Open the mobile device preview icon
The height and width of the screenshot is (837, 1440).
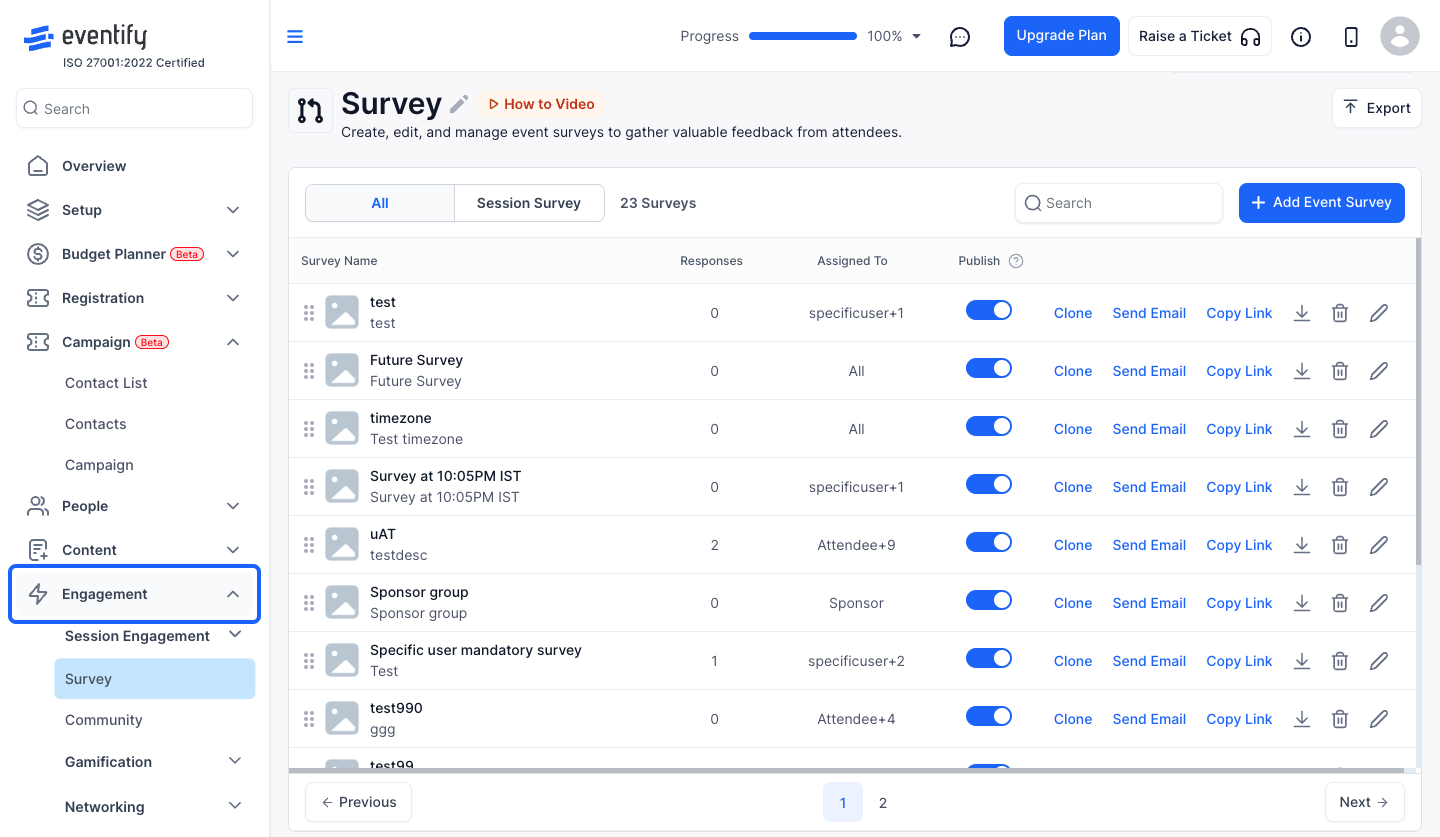pos(1351,37)
